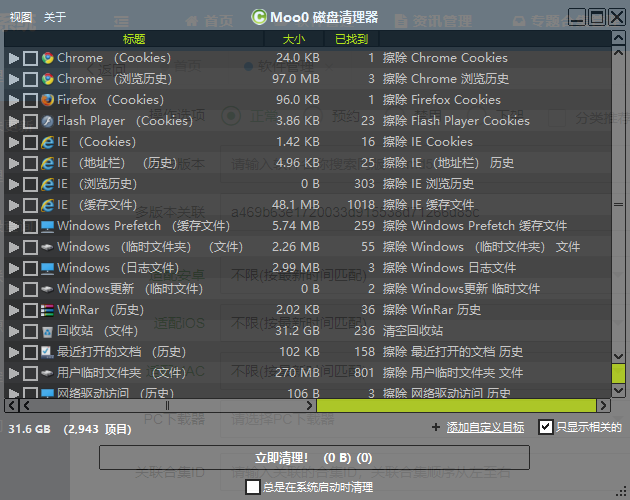Image resolution: width=630 pixels, height=500 pixels.
Task: Click the Firefox icon in the Cookies row
Action: click(x=47, y=100)
